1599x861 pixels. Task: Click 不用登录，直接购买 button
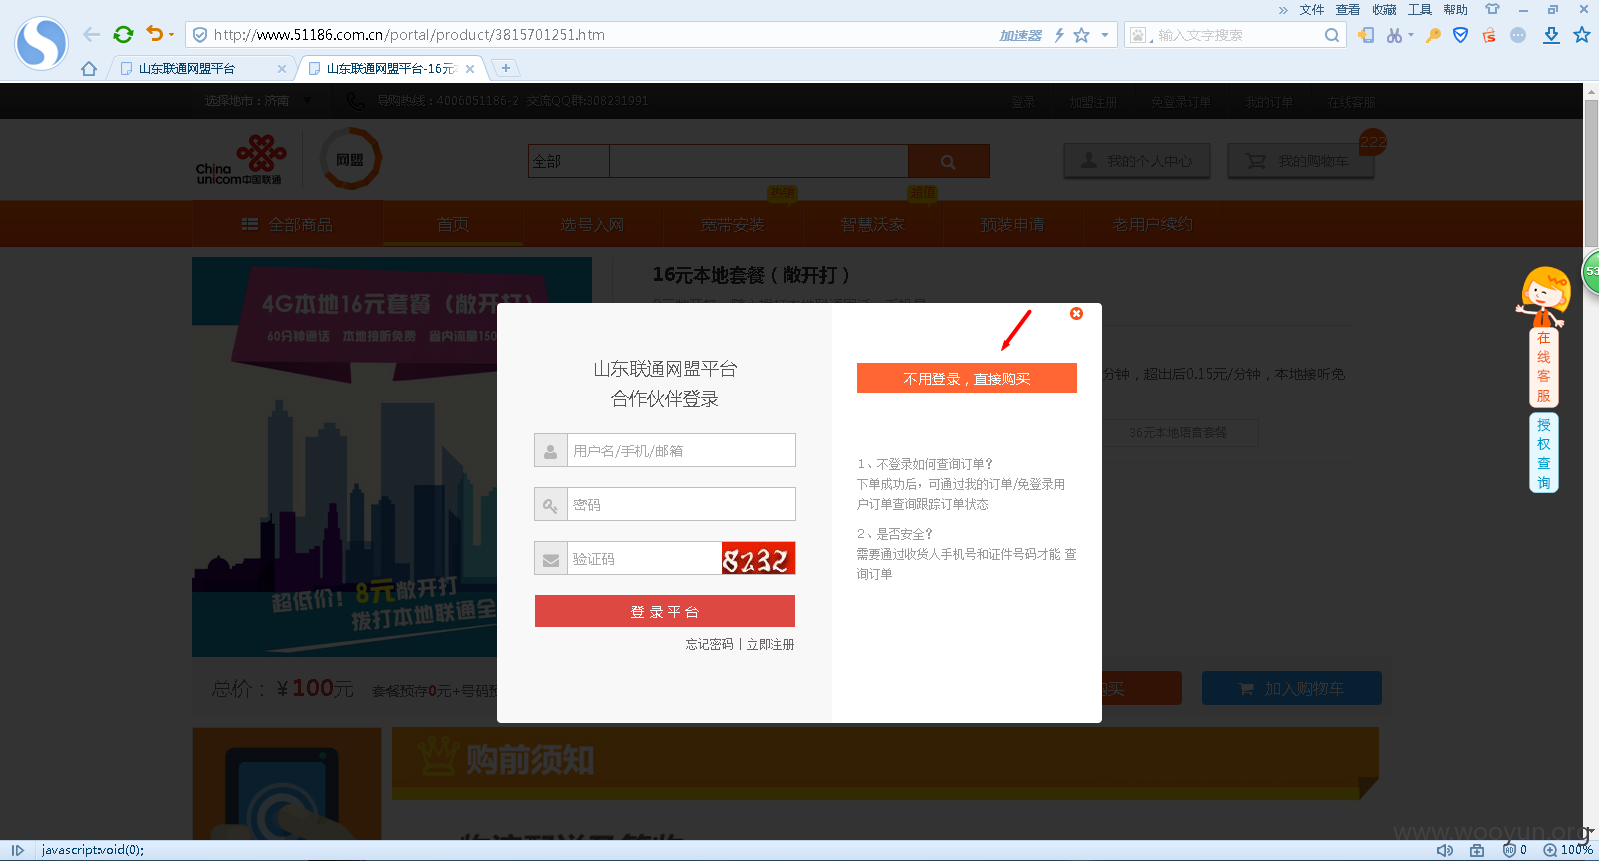coord(967,378)
